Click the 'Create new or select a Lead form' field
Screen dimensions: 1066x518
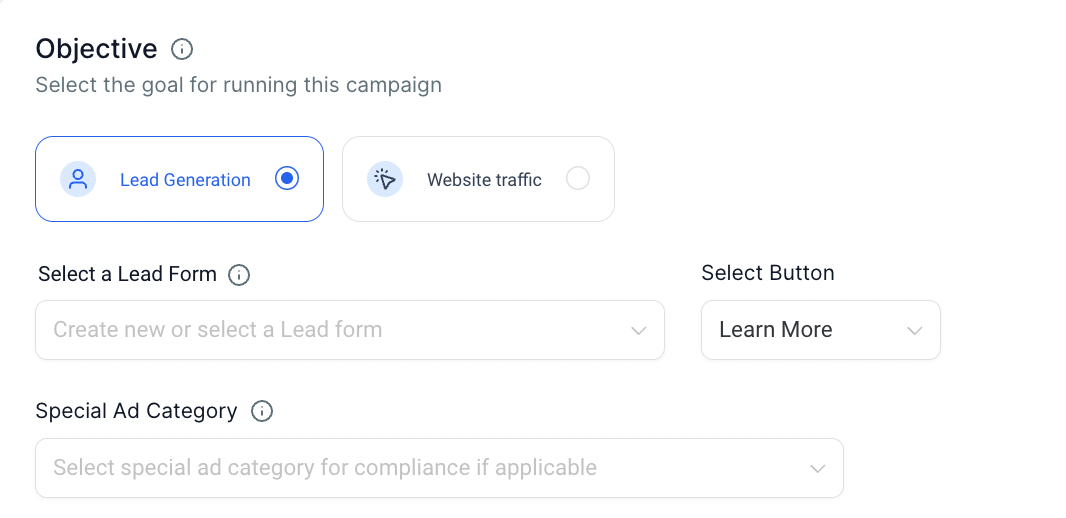pyautogui.click(x=300, y=330)
